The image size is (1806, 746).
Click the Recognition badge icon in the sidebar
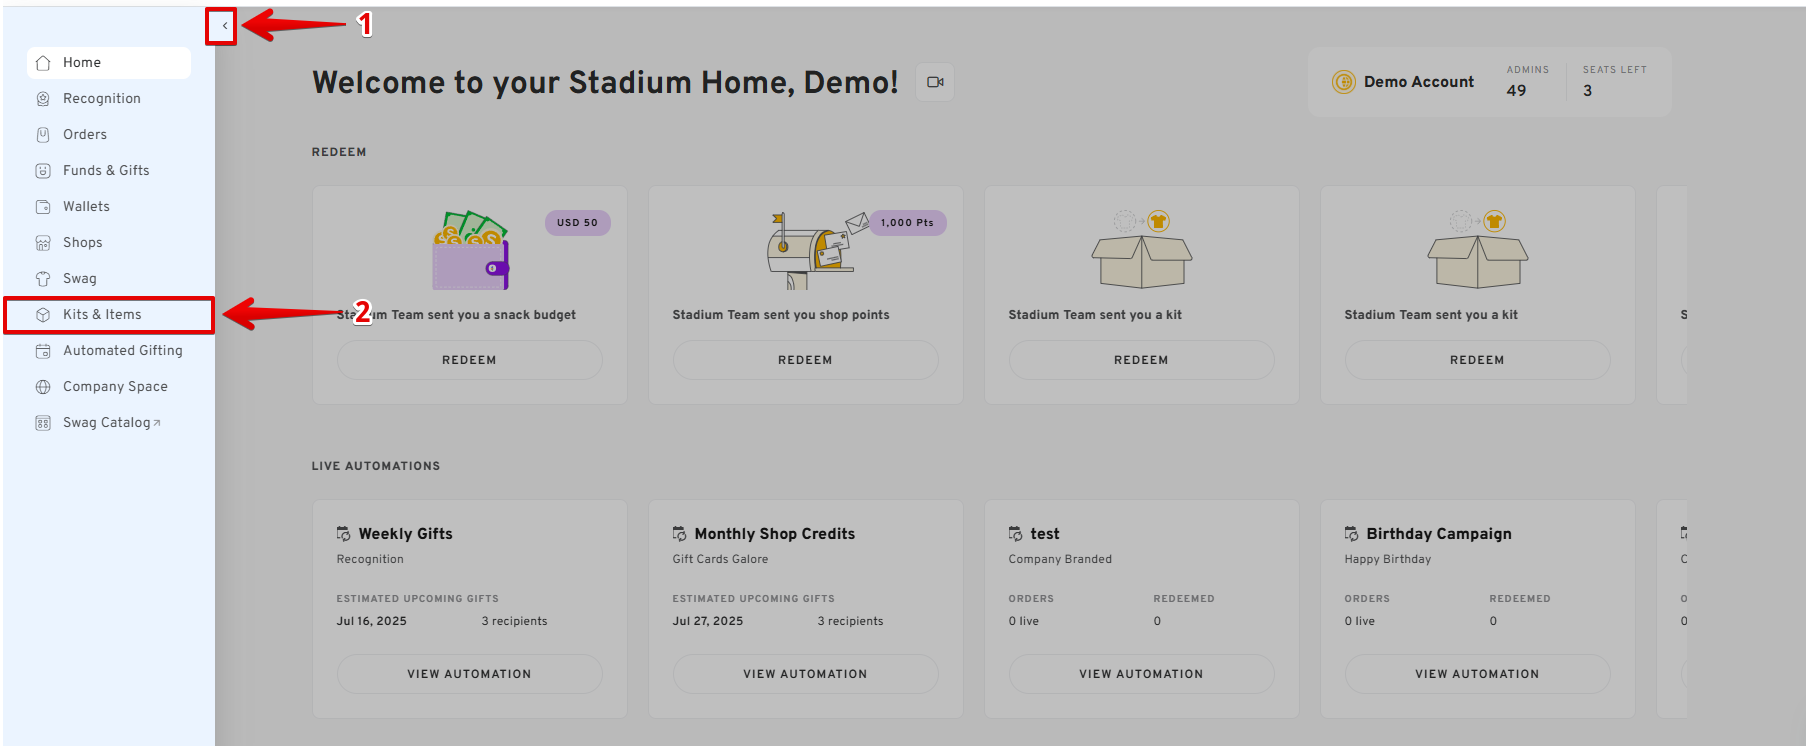point(43,99)
